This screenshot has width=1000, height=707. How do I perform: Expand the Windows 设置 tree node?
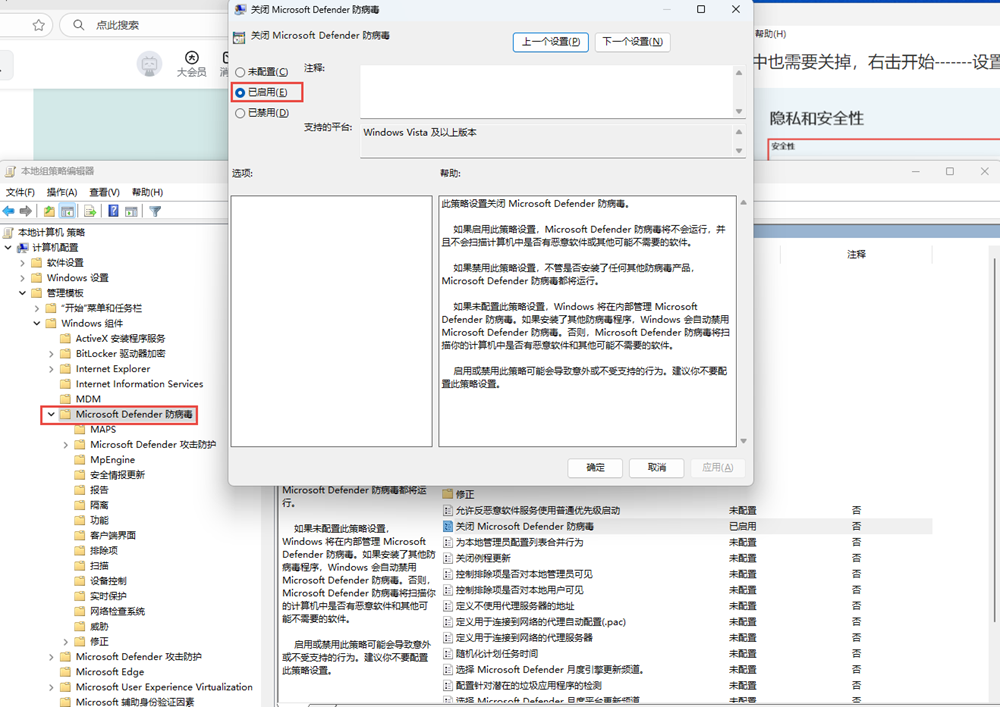(x=22, y=278)
